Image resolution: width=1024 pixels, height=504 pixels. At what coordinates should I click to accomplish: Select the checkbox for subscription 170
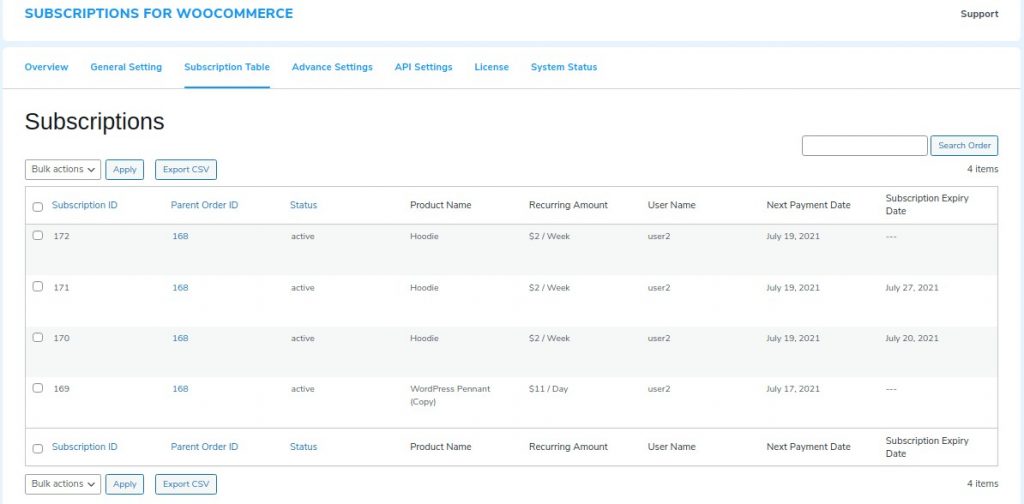coord(38,338)
